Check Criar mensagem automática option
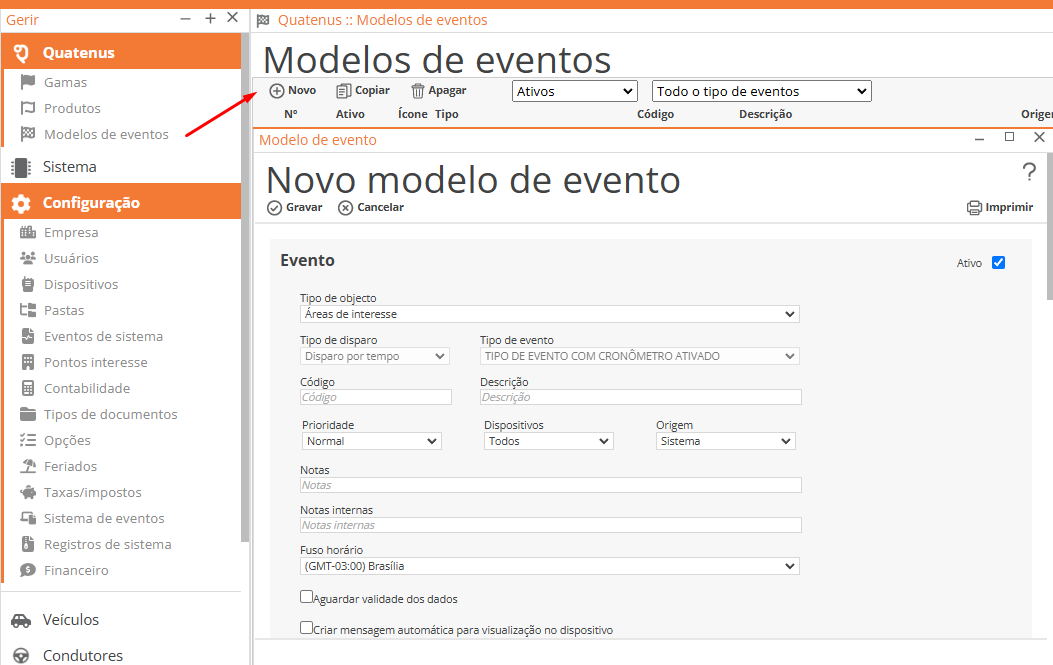This screenshot has height=665, width=1053. (x=307, y=628)
